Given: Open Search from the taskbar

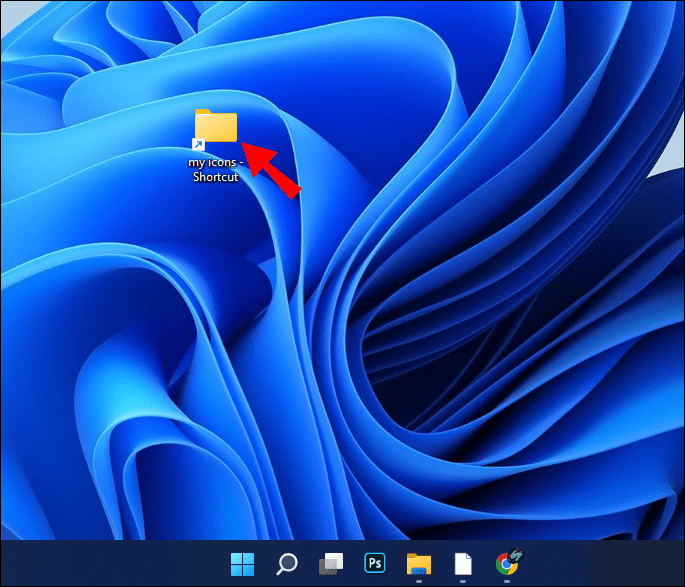Looking at the screenshot, I should coord(286,564).
